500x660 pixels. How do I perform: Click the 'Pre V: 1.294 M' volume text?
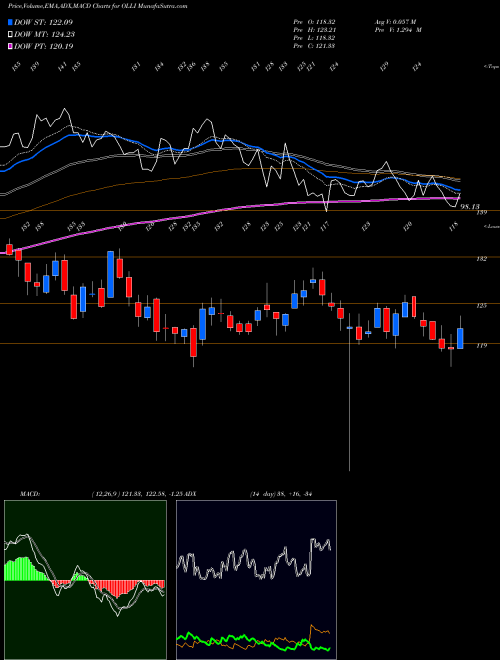397,30
